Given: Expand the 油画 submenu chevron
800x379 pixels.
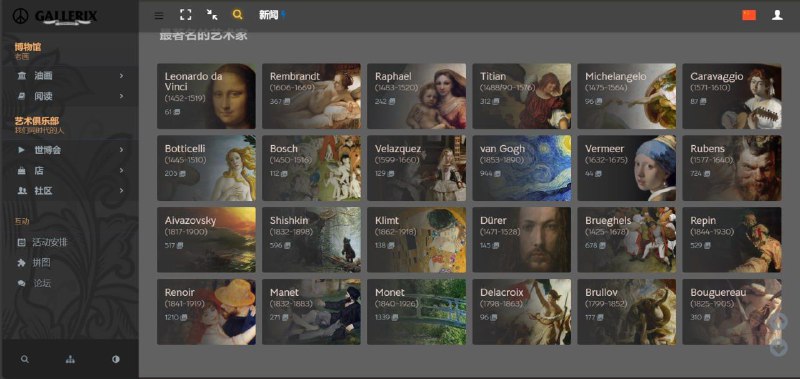Looking at the screenshot, I should (x=121, y=75).
